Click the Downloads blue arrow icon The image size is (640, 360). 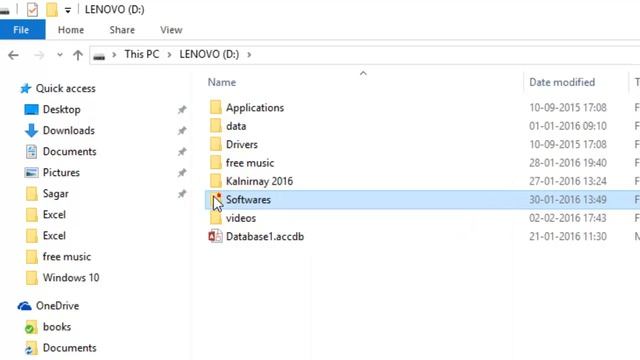pos(31,131)
